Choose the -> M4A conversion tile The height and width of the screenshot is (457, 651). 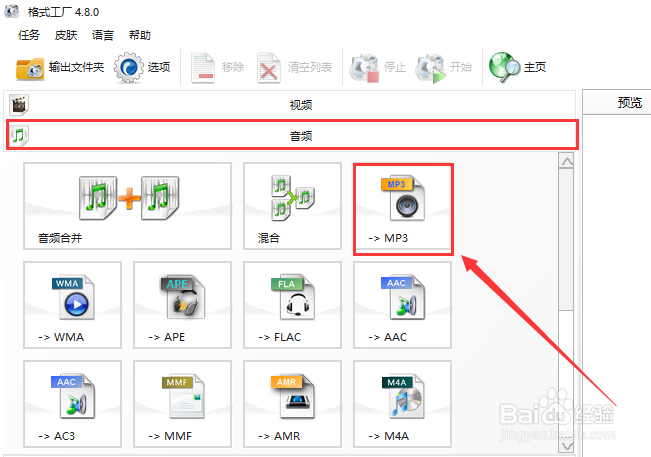[403, 404]
